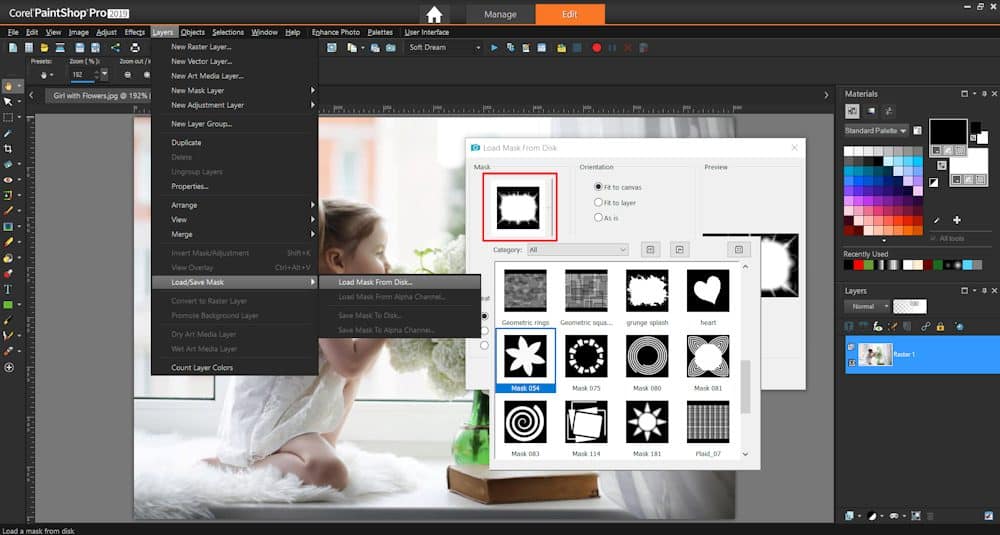The height and width of the screenshot is (535, 1000).
Task: Select the heart mask thumbnail
Action: coord(708,291)
